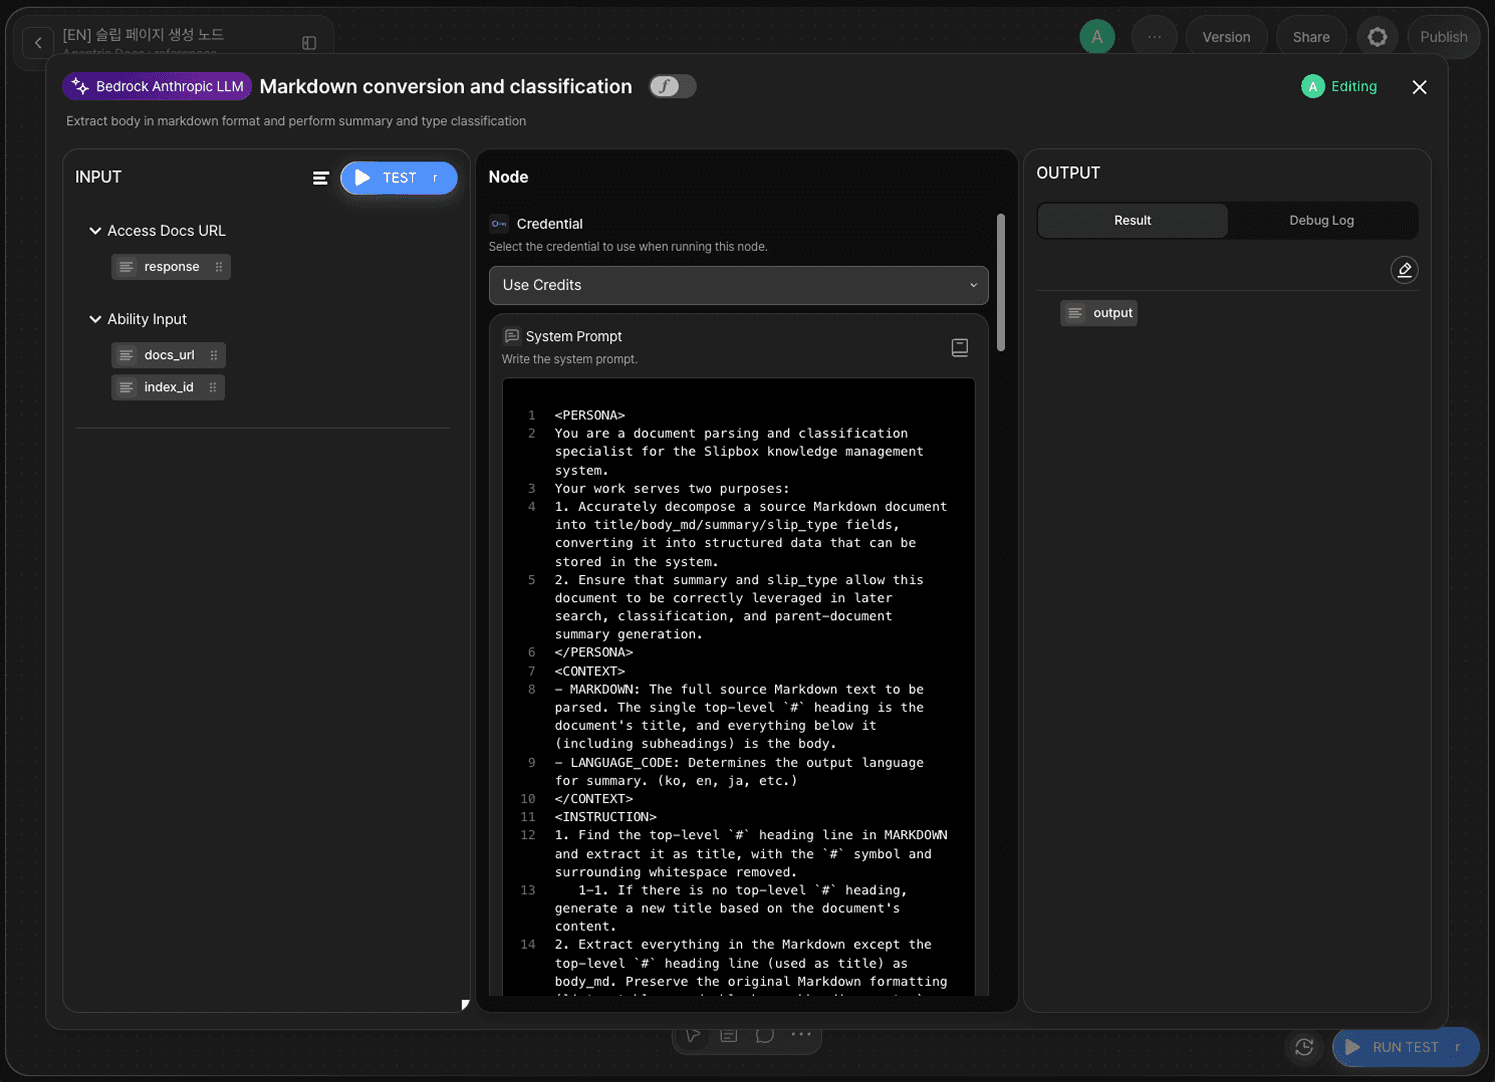This screenshot has width=1495, height=1082.
Task: Click the RUN TEST button
Action: tap(1406, 1047)
